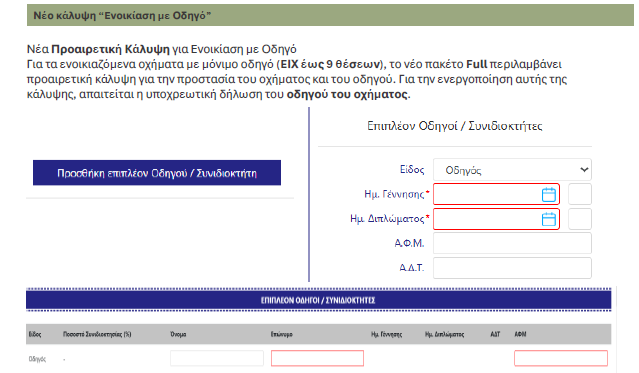
Task: Click the Α.Δ.Τ. input field
Action: tap(512, 268)
